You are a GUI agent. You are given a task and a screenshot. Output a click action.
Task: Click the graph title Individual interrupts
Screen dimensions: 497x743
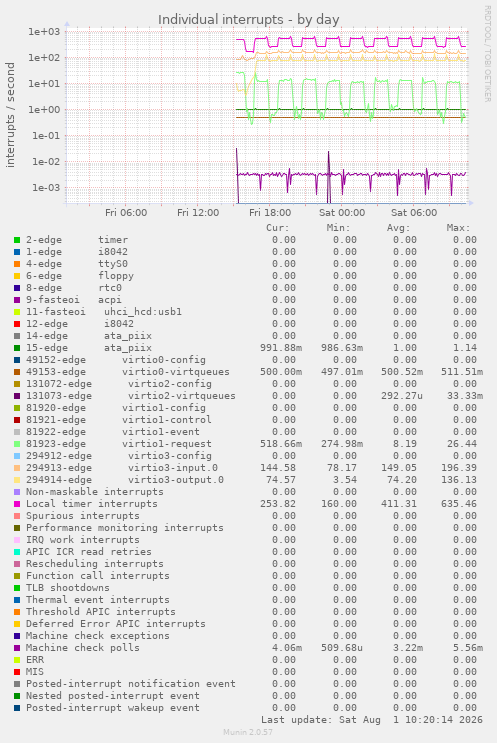click(248, 20)
